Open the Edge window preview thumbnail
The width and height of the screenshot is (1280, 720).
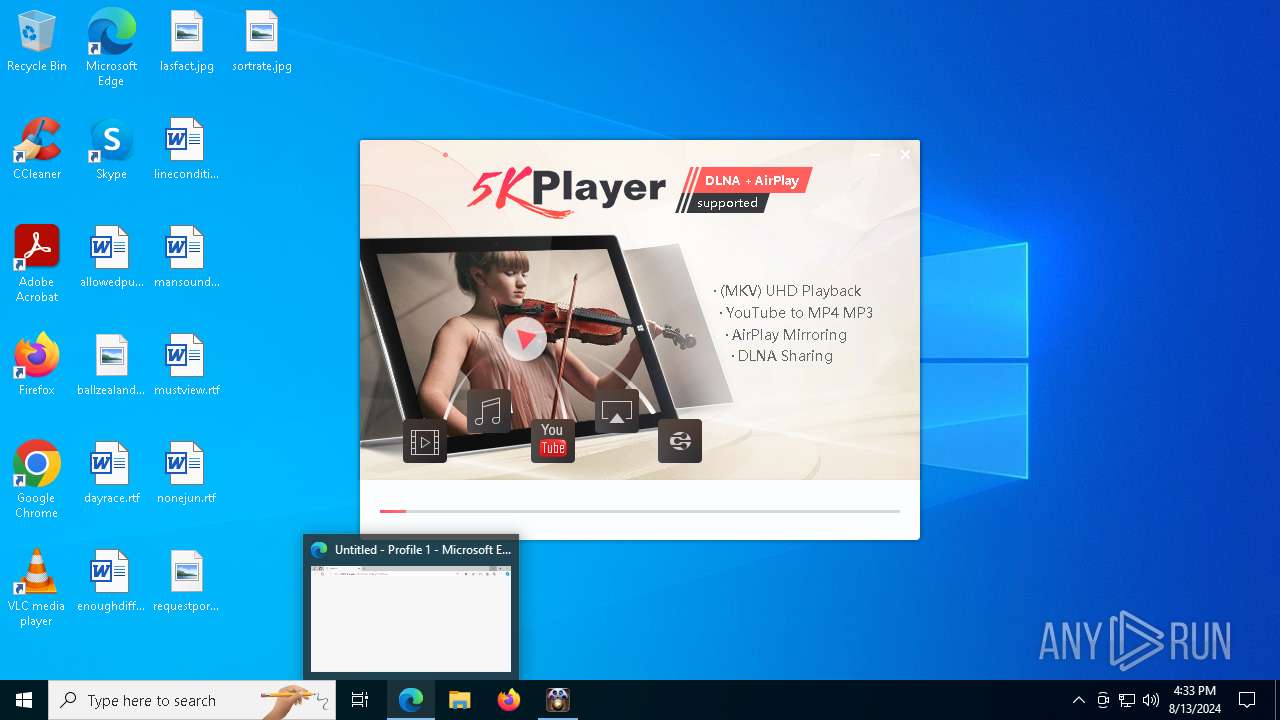pyautogui.click(x=411, y=618)
